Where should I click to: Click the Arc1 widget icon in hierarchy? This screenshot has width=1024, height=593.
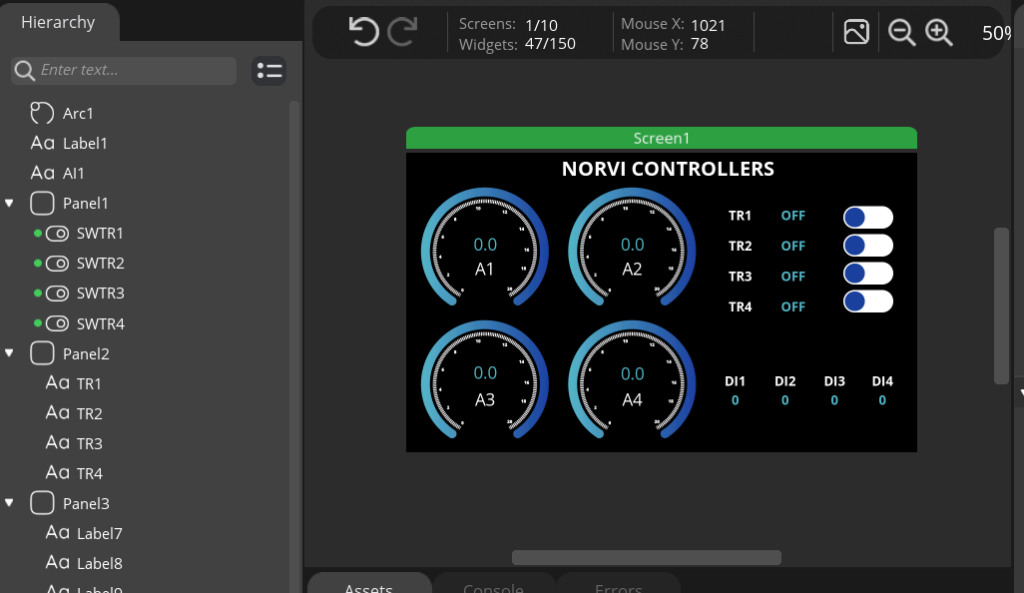[x=42, y=113]
